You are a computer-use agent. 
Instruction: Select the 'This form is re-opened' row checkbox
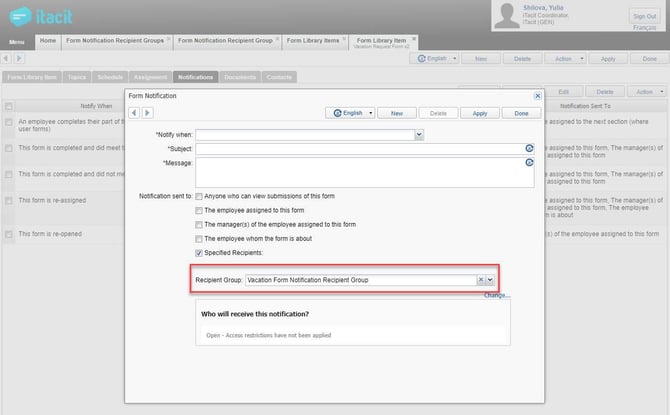click(9, 234)
